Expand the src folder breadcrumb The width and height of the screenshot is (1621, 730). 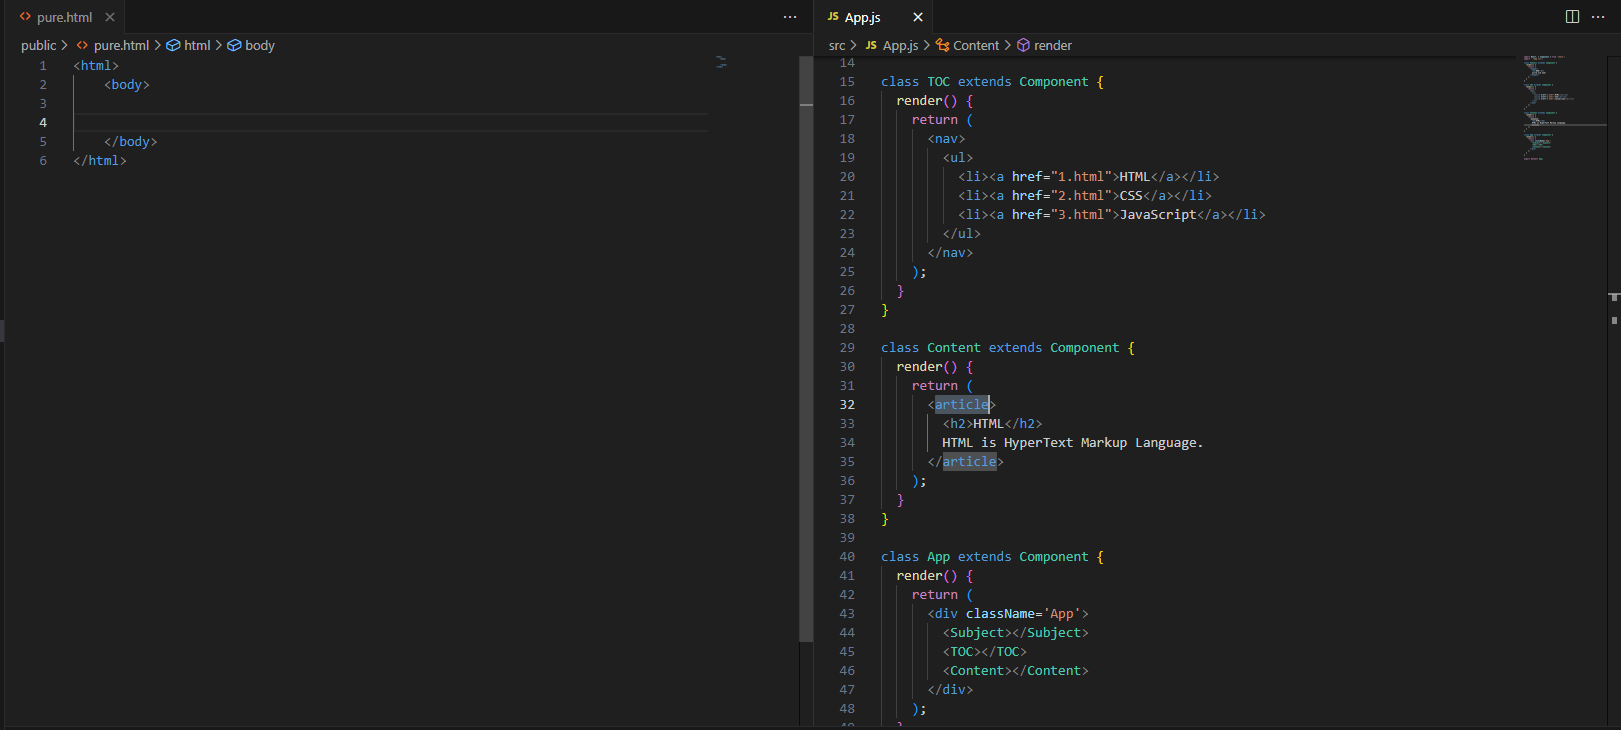pos(837,45)
